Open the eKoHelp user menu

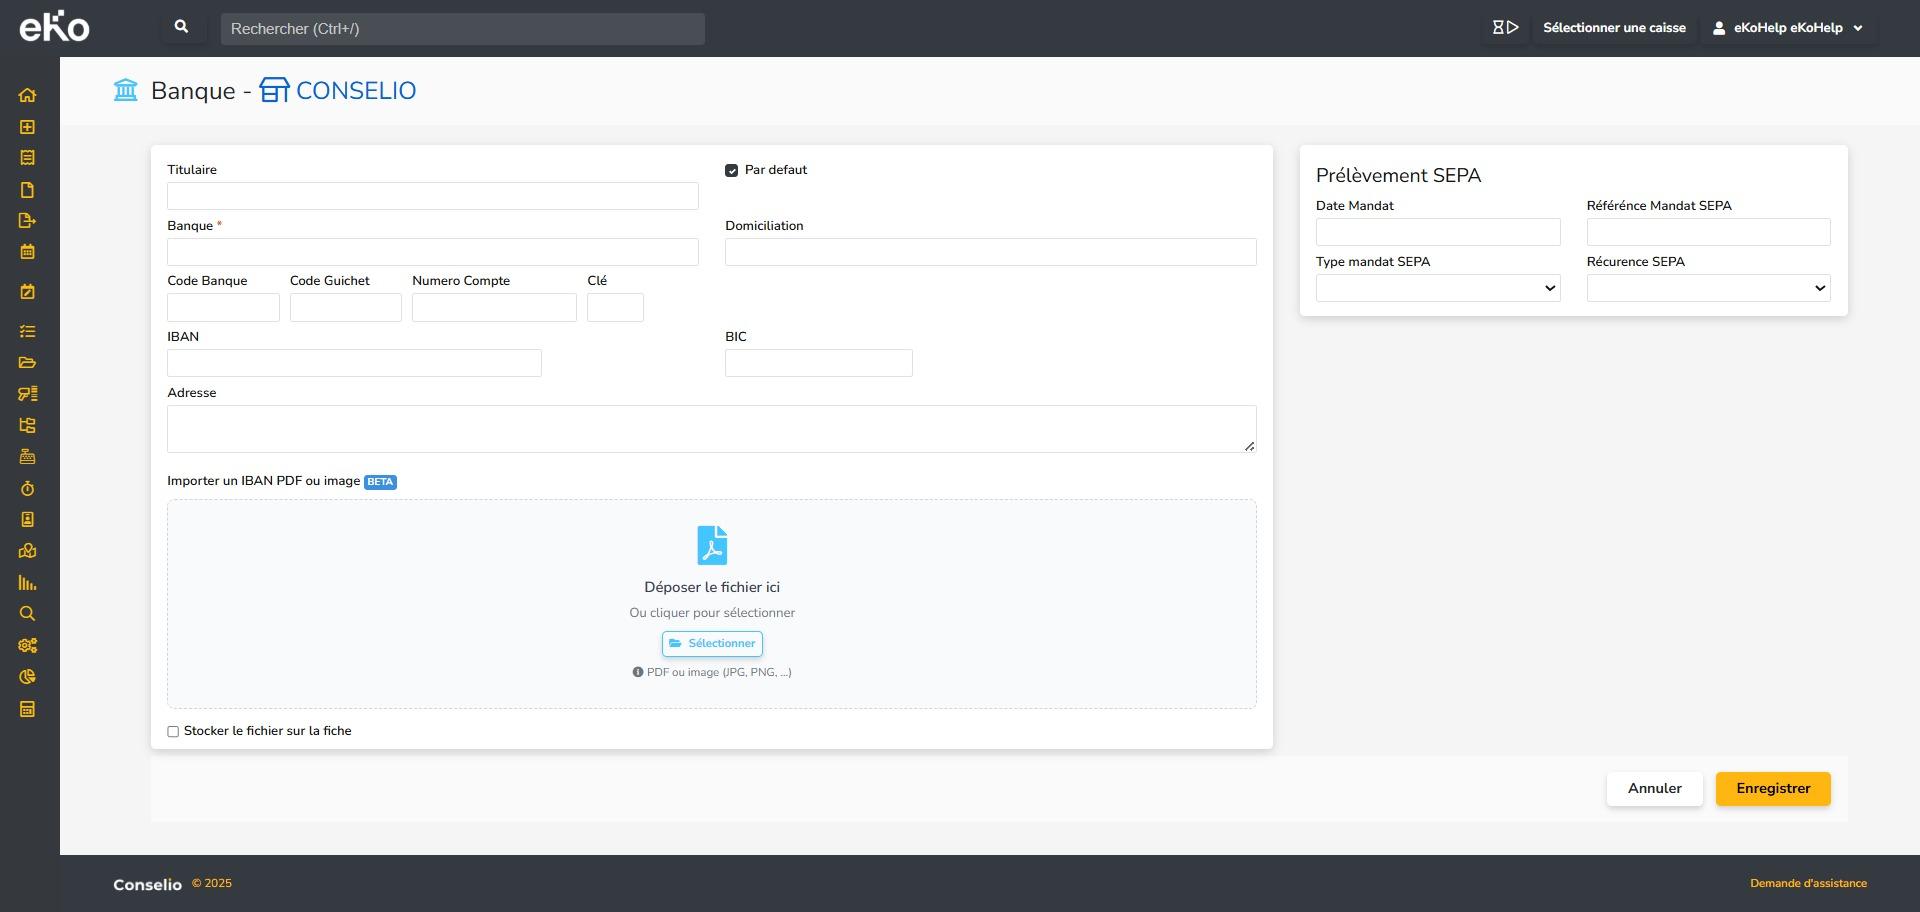1787,28
